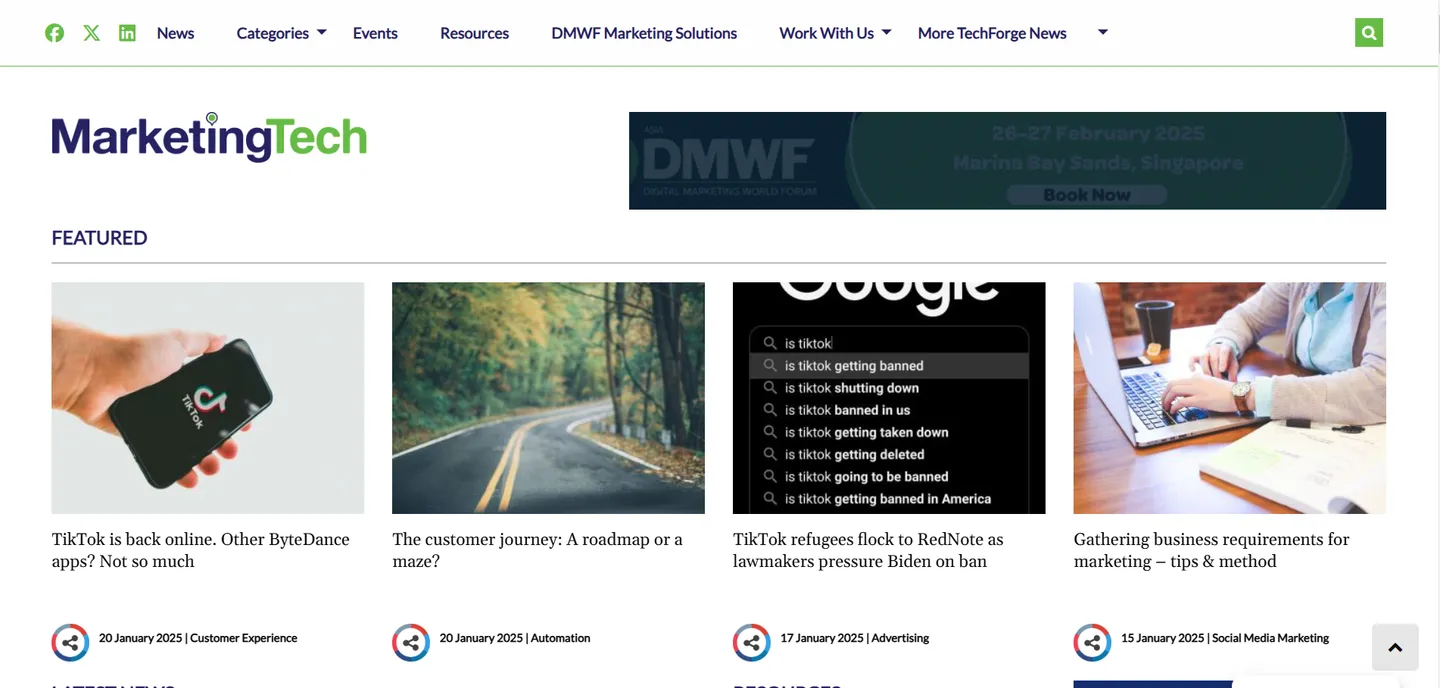Viewport: 1440px width, 688px height.
Task: Open the Resources menu item
Action: [474, 33]
